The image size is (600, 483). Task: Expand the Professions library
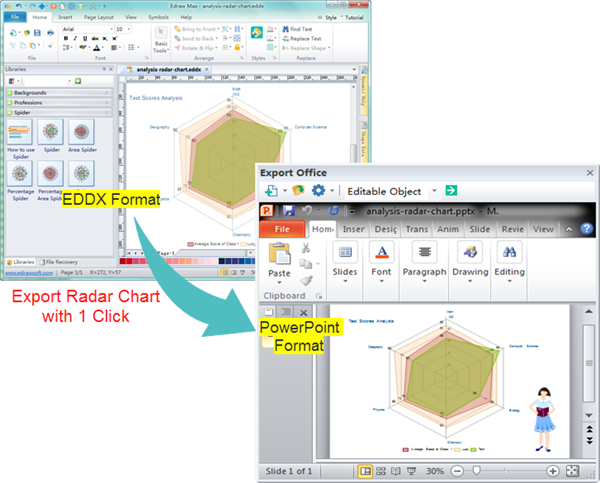(x=59, y=103)
